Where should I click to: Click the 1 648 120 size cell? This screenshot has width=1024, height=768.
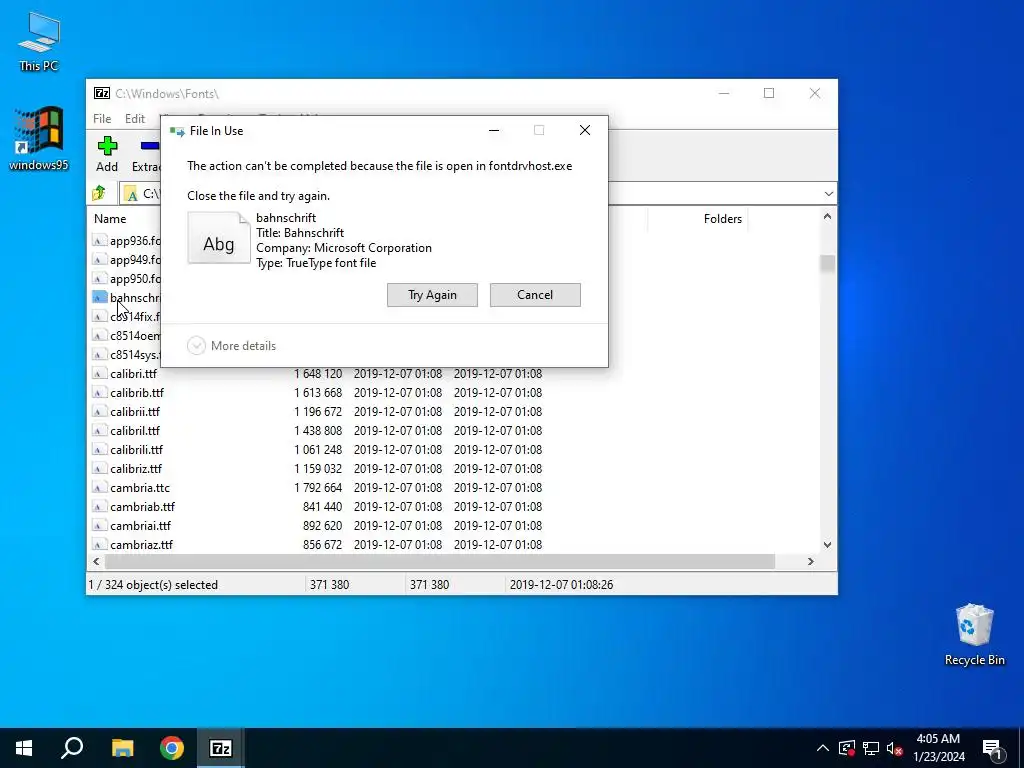point(318,374)
